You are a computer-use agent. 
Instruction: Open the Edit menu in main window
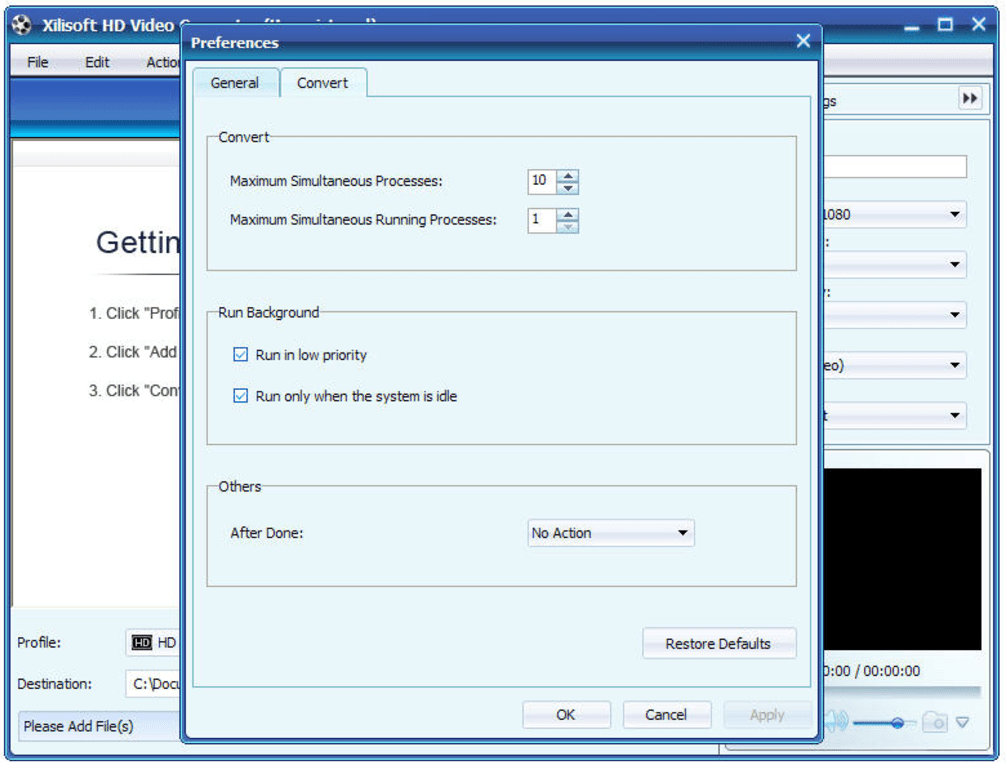click(x=97, y=62)
